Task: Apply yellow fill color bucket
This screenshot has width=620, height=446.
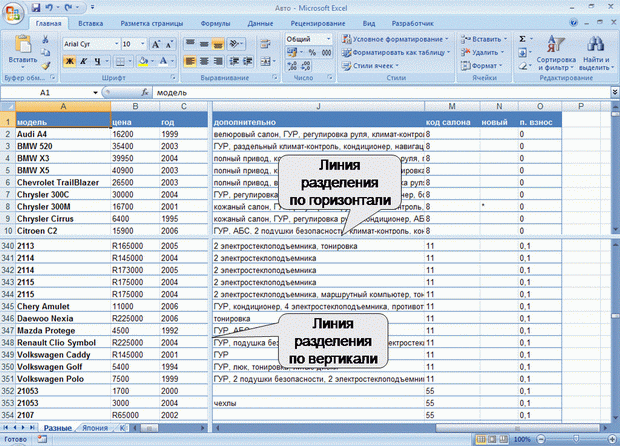Action: (143, 61)
